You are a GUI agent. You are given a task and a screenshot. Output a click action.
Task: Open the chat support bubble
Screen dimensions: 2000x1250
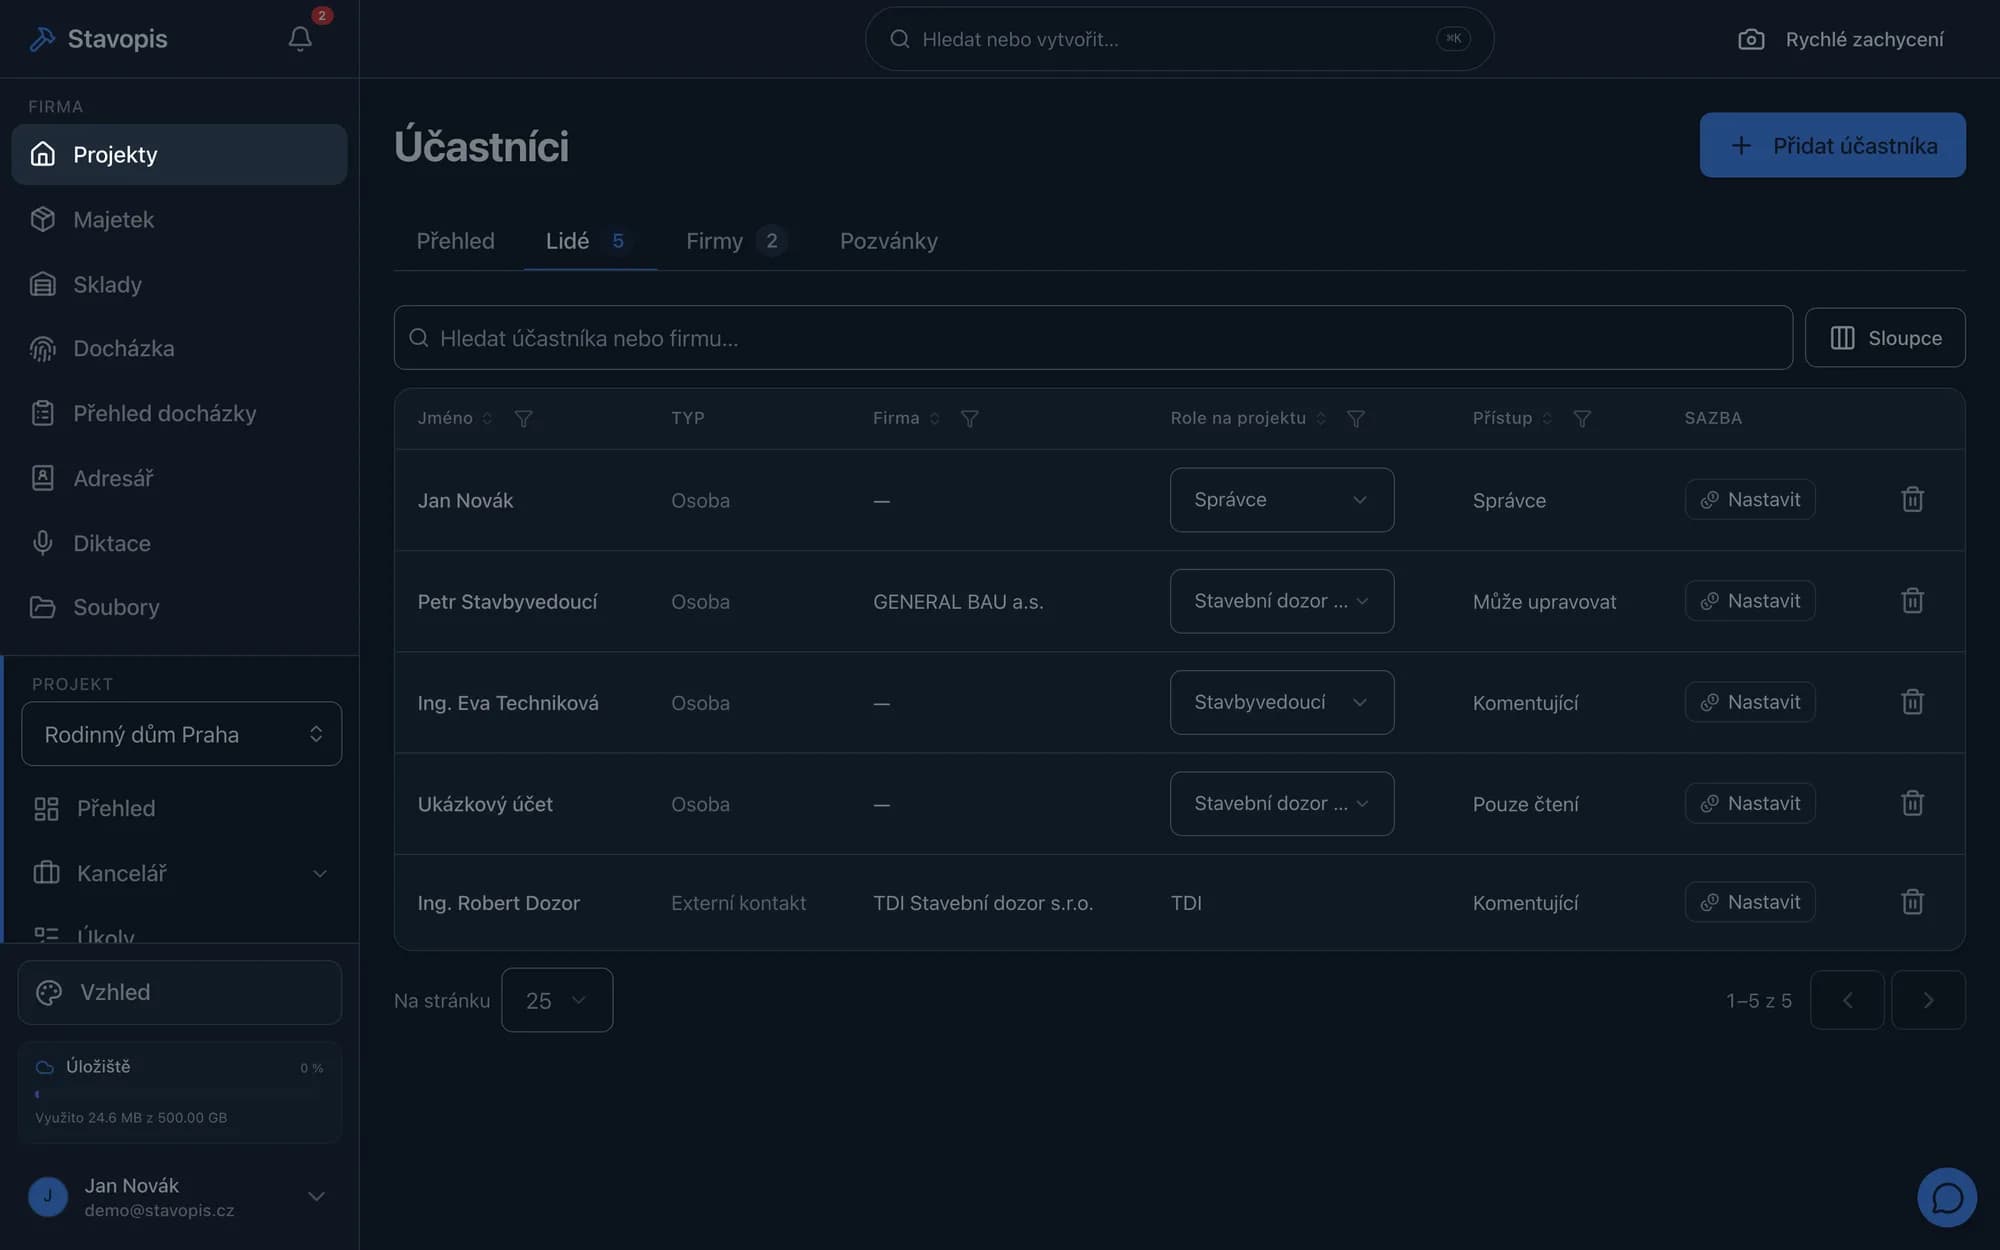(1946, 1197)
